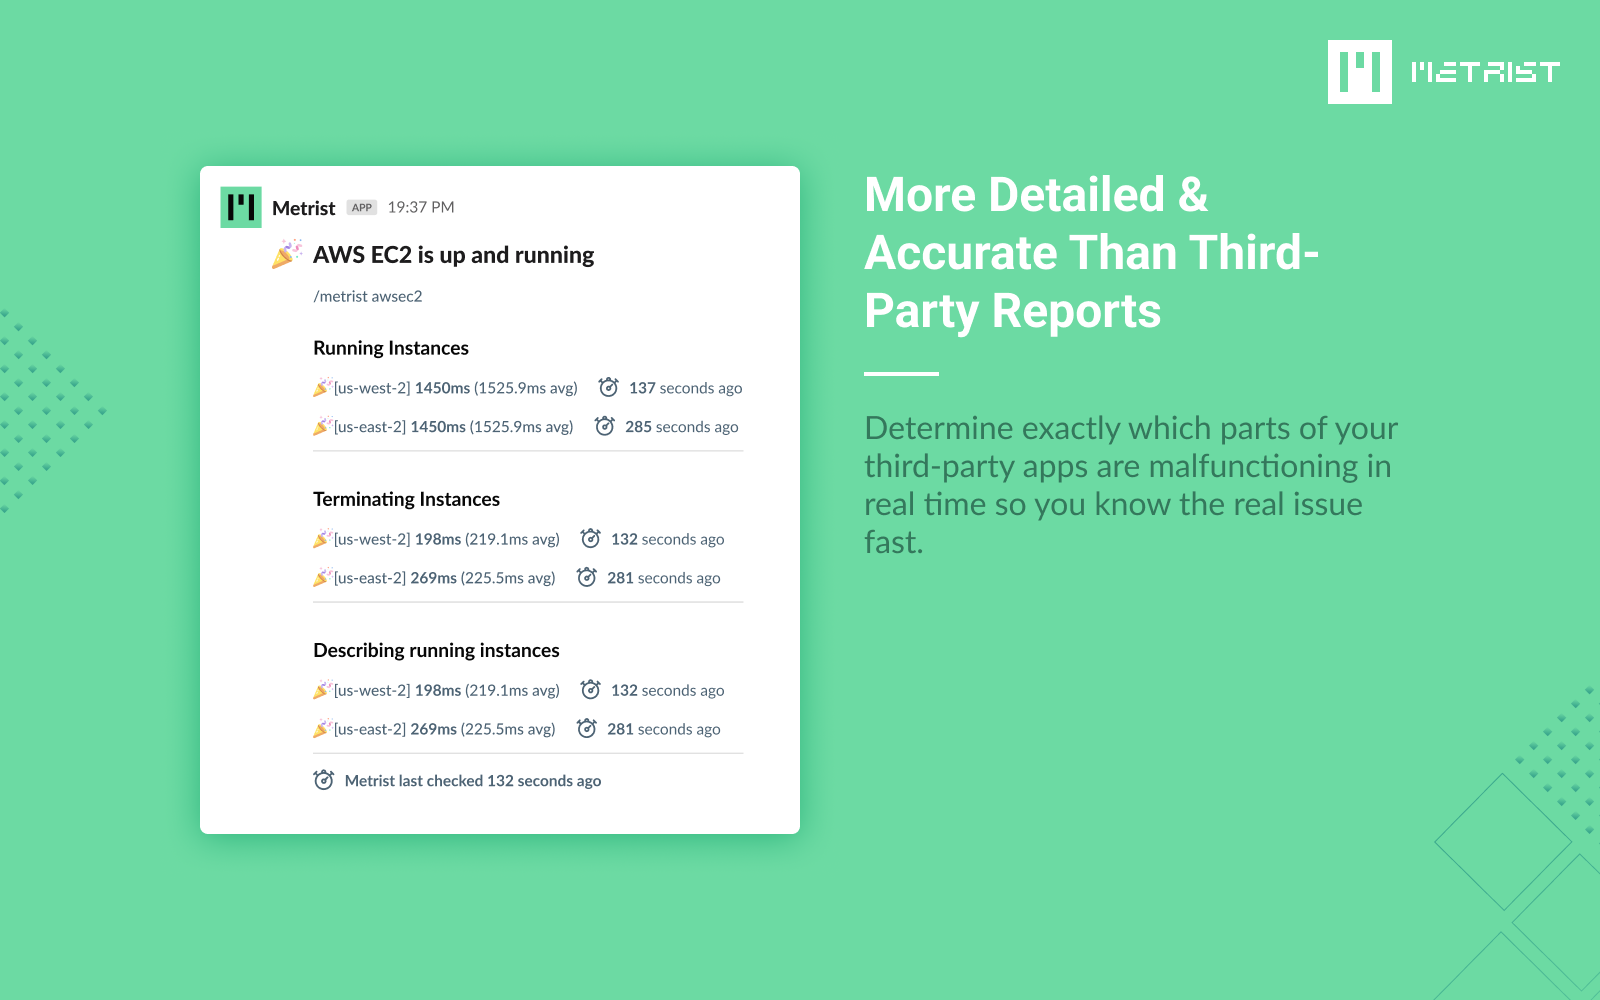Viewport: 1600px width, 1000px height.
Task: Click the 'Determine exactly which parts' paragraph
Action: (x=1131, y=485)
